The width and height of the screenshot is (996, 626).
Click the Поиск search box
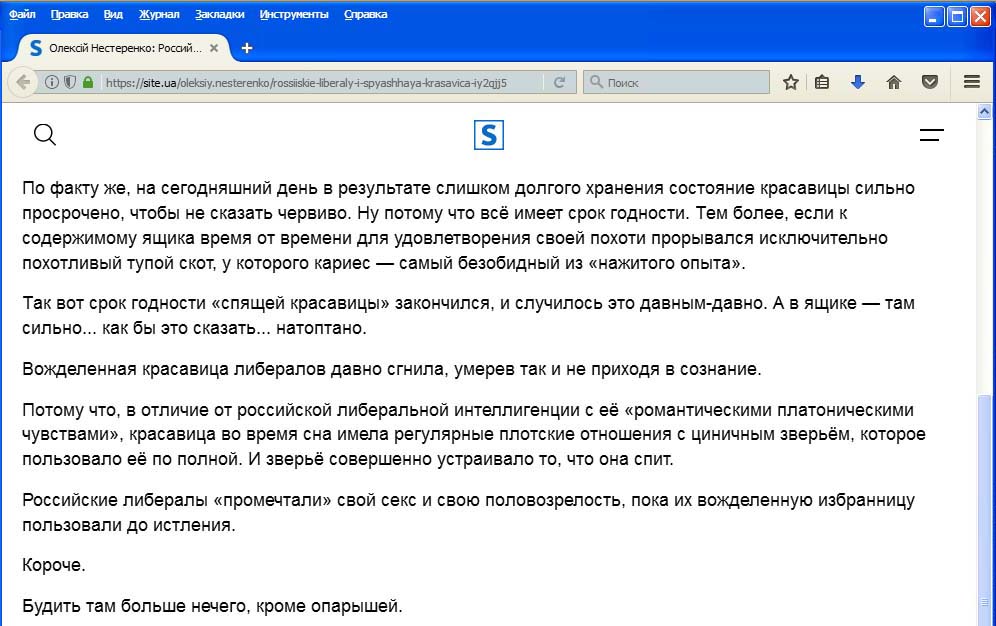pyautogui.click(x=676, y=83)
